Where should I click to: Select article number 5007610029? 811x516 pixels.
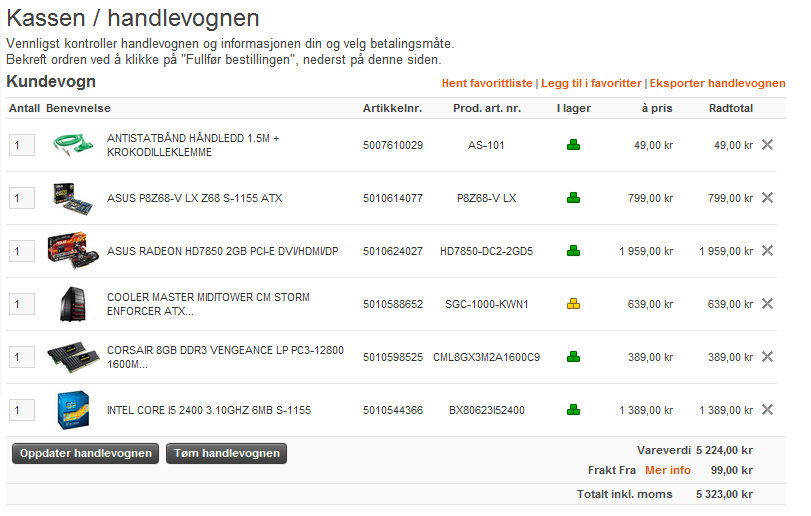(393, 145)
